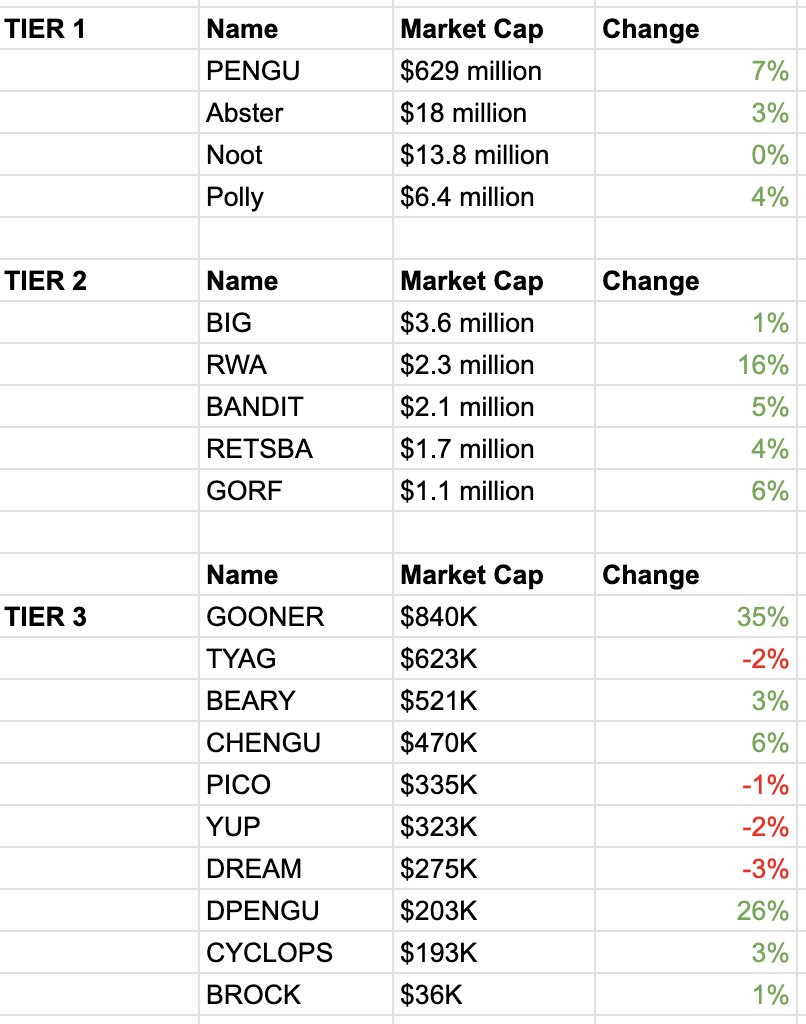The height and width of the screenshot is (1024, 806).
Task: Select BROCK's $36K market cap cell
Action: tap(494, 995)
